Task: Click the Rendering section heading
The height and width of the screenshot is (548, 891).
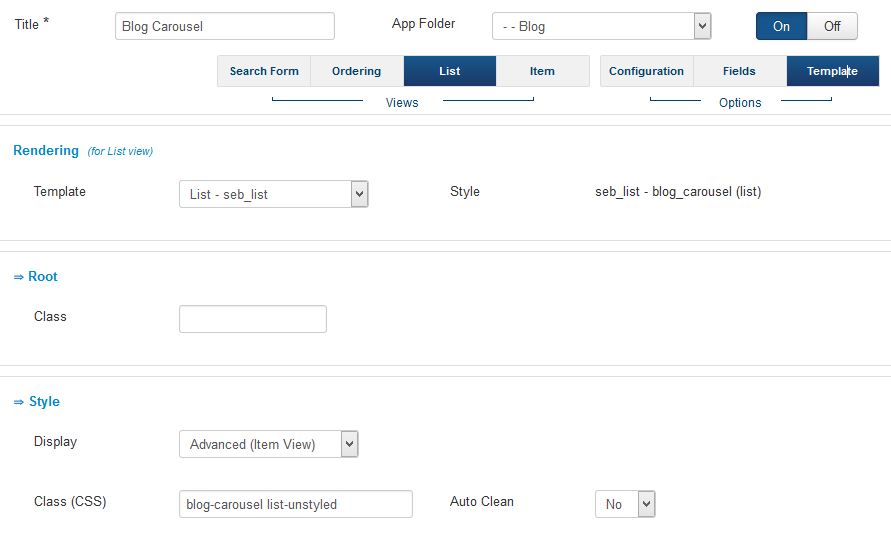Action: tap(46, 150)
